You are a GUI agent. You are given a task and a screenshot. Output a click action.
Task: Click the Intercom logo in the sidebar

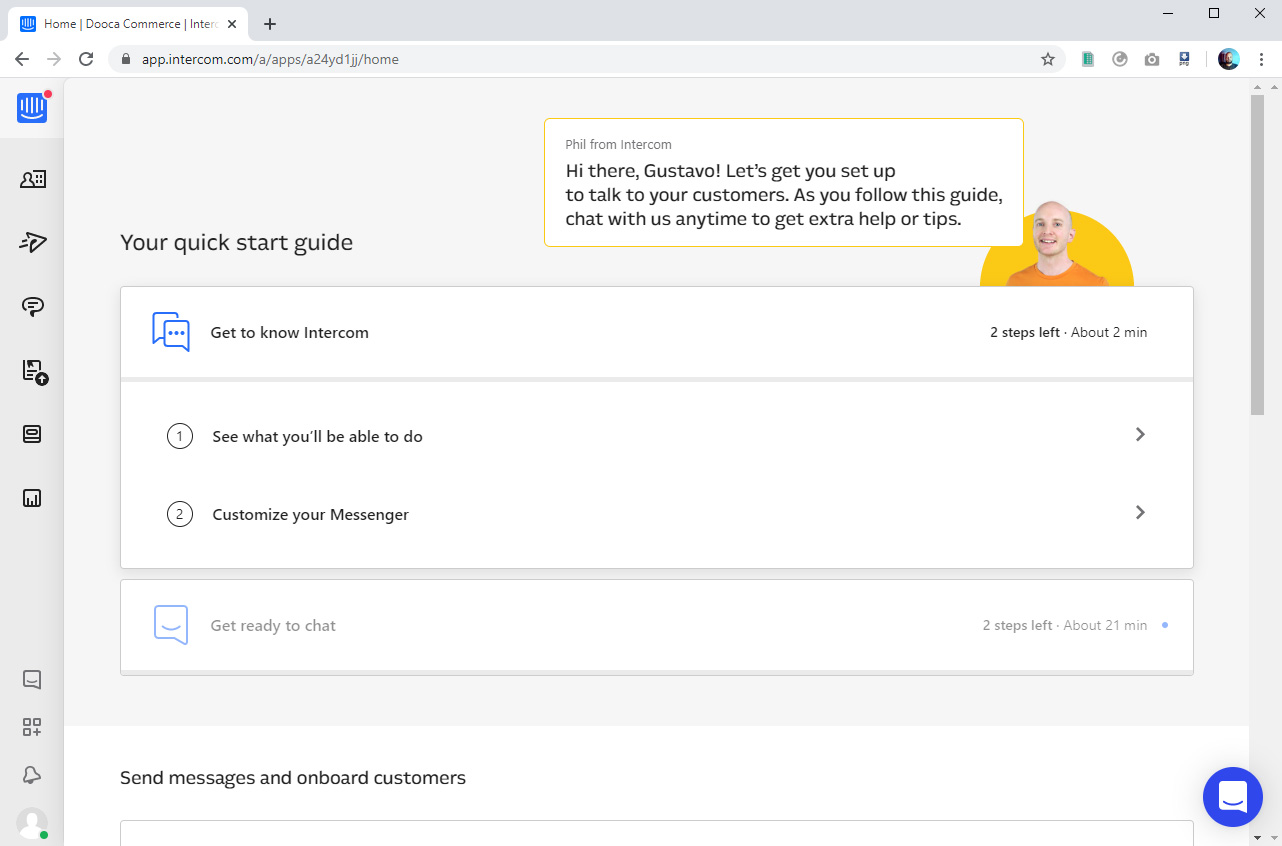(x=32, y=107)
